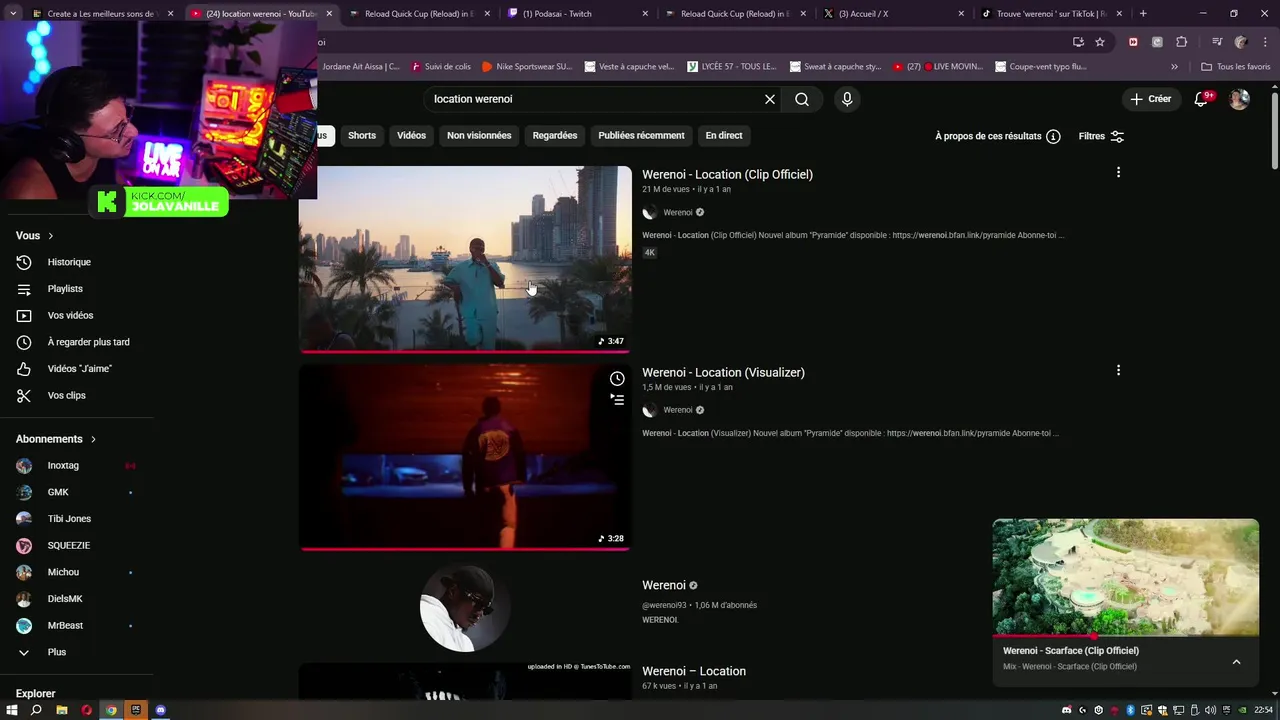1280x720 pixels.
Task: Open the Tous les favoris folder
Action: pyautogui.click(x=1235, y=67)
